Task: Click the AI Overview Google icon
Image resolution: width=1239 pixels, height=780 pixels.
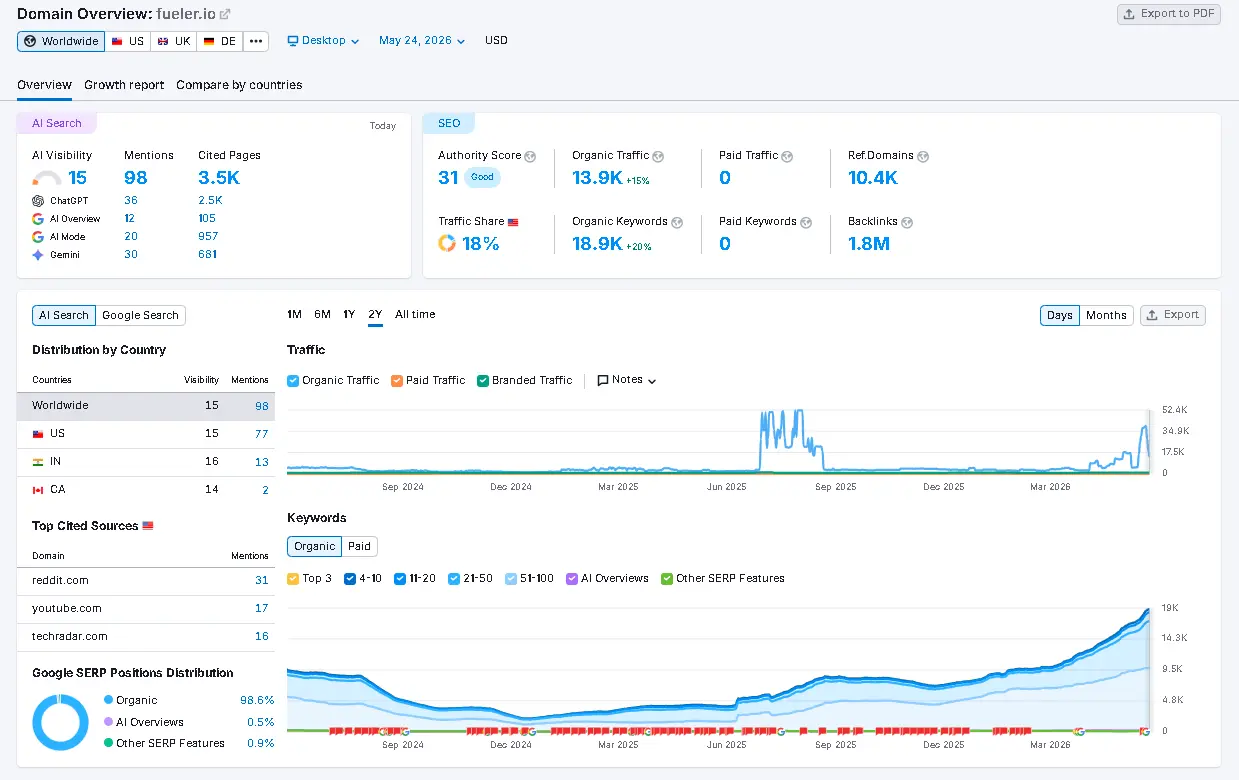Action: click(x=38, y=218)
